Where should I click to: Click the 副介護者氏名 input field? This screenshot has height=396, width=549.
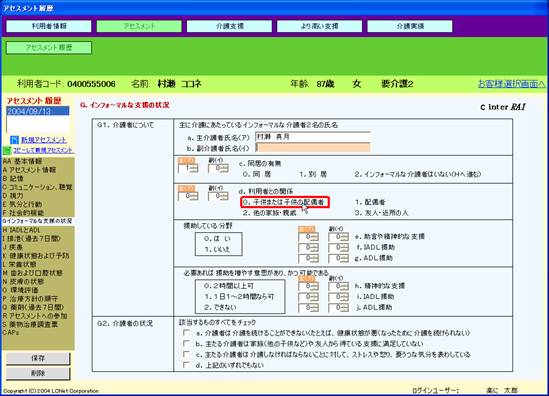[x=313, y=148]
